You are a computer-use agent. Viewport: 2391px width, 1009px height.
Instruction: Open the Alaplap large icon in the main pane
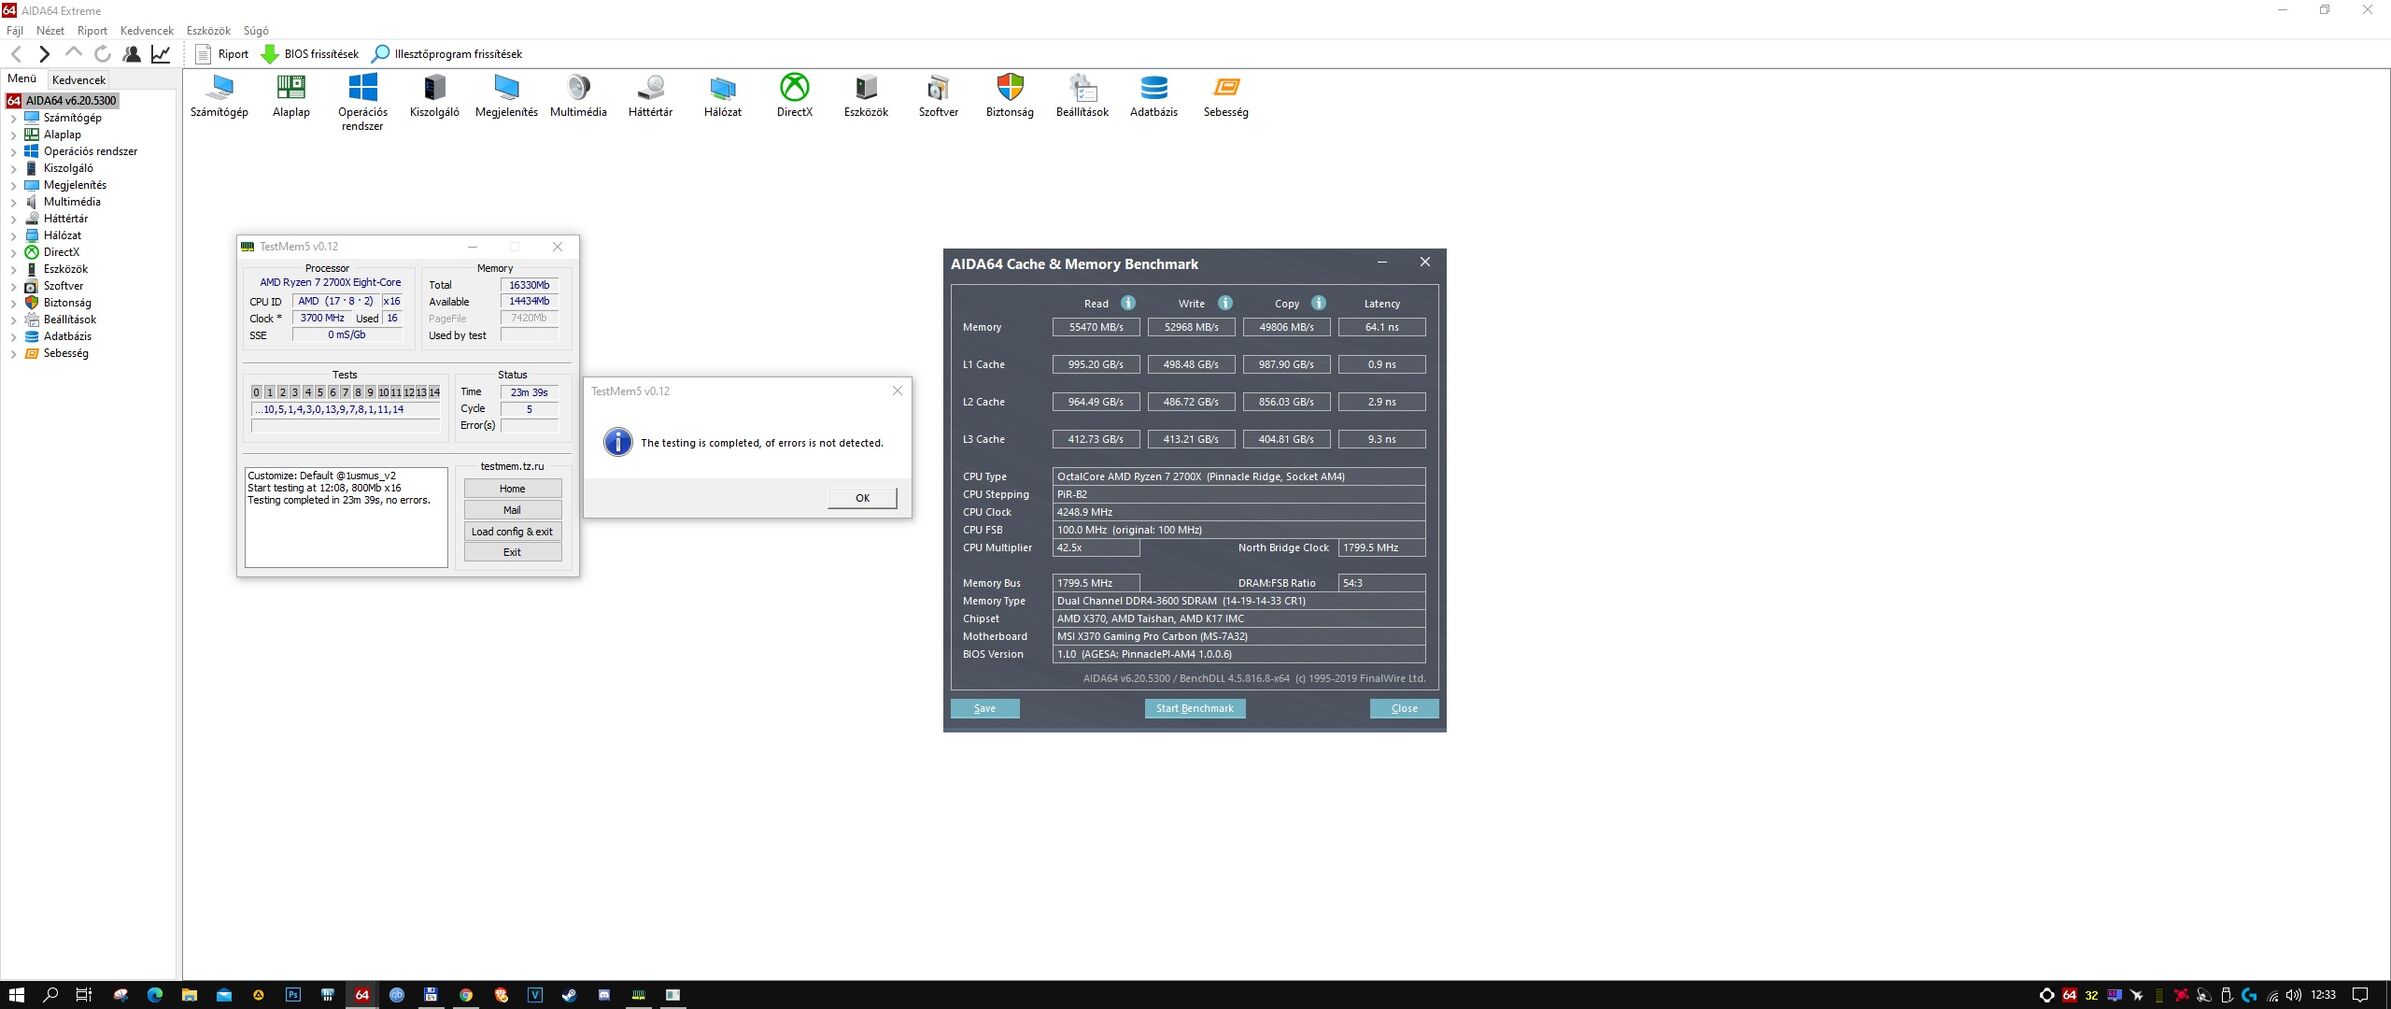click(291, 96)
